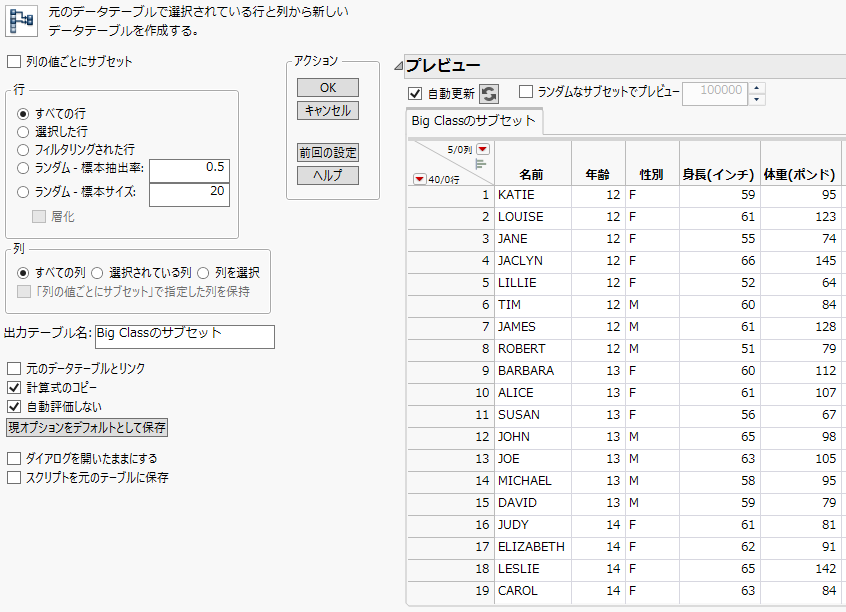The height and width of the screenshot is (612, 846).
Task: Uncheck 自動更新 checkbox
Action: point(415,94)
